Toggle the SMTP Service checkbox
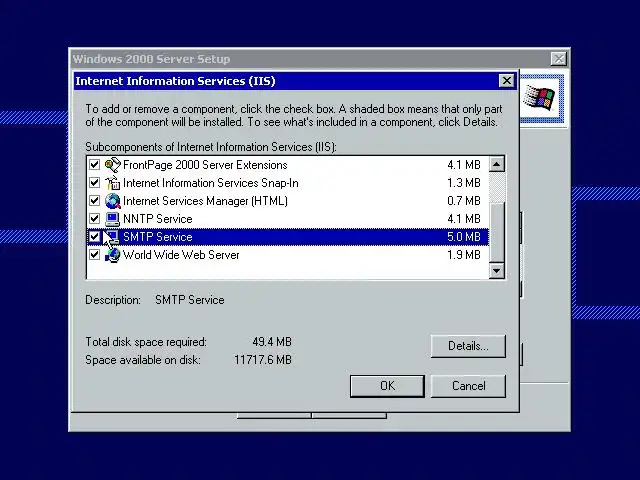Viewport: 640px width, 480px height. pos(94,237)
